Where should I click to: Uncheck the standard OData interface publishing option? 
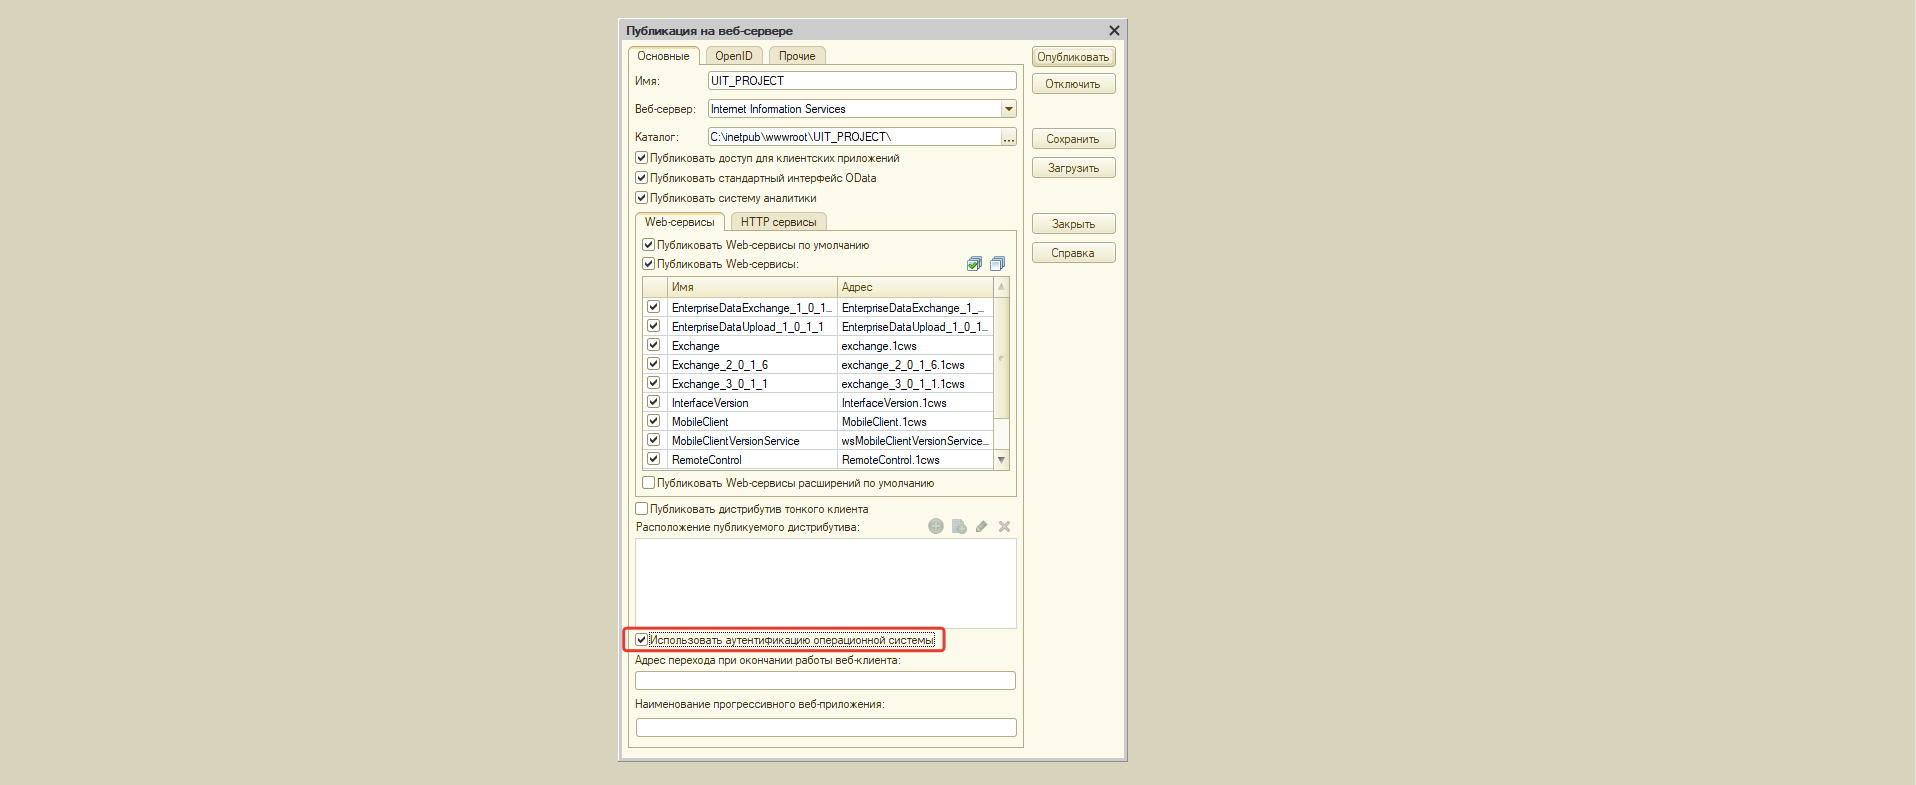click(642, 178)
